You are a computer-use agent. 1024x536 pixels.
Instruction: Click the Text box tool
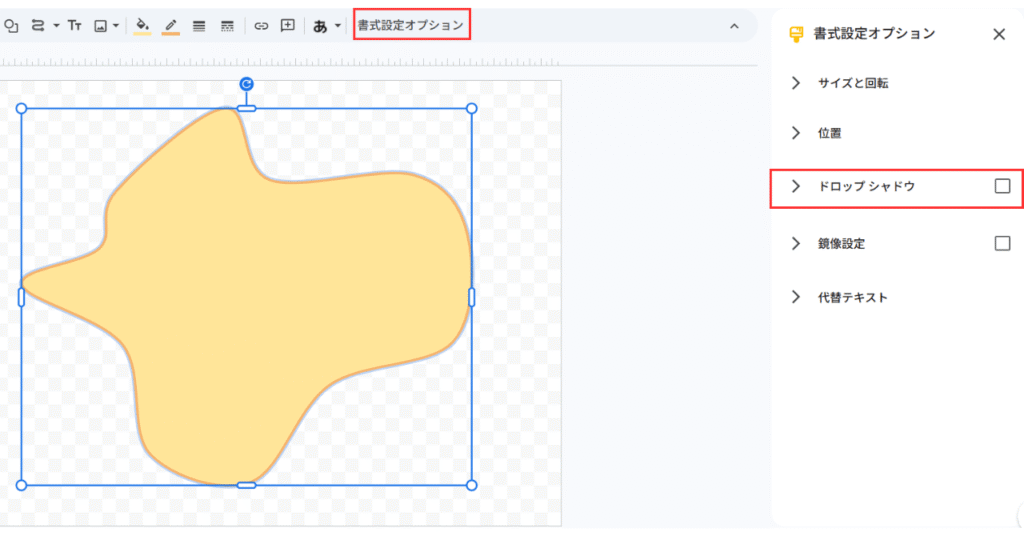[x=75, y=26]
